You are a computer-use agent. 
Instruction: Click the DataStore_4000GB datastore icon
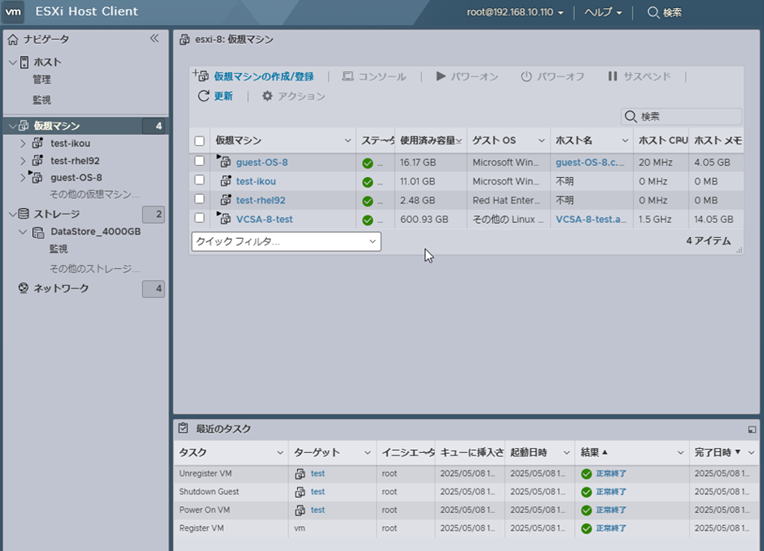point(38,232)
